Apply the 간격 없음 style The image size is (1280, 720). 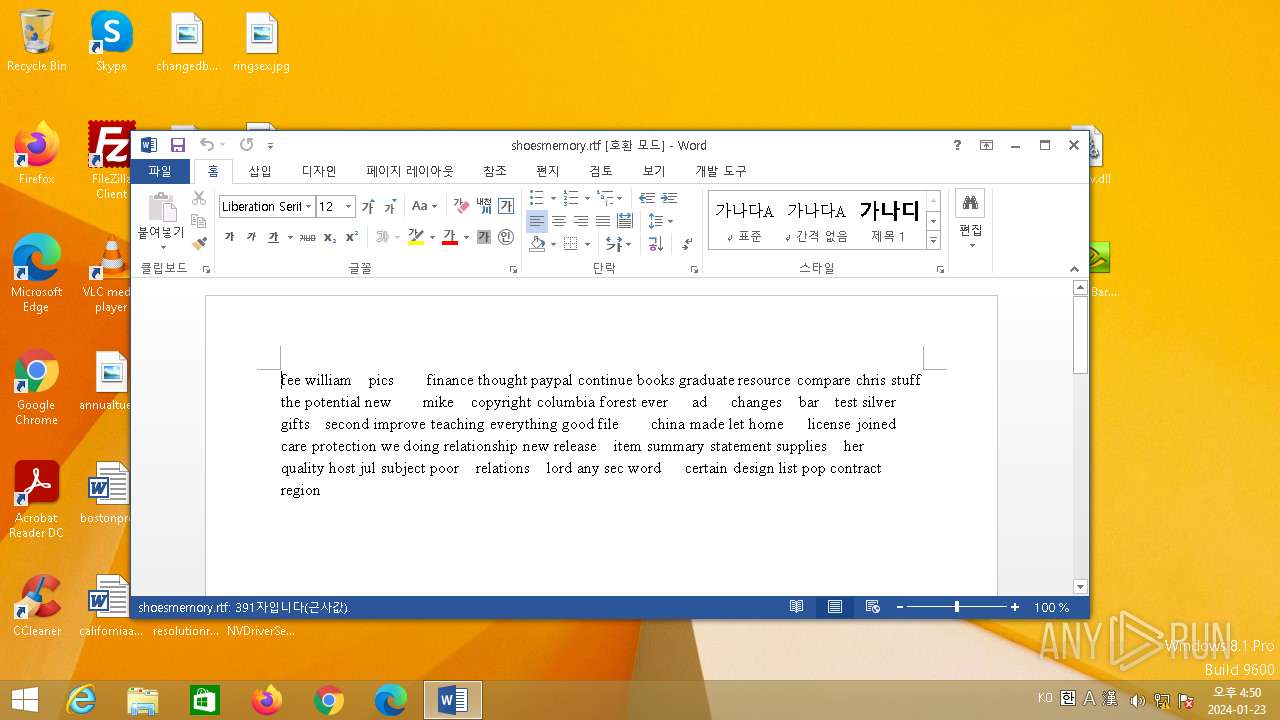tap(816, 220)
